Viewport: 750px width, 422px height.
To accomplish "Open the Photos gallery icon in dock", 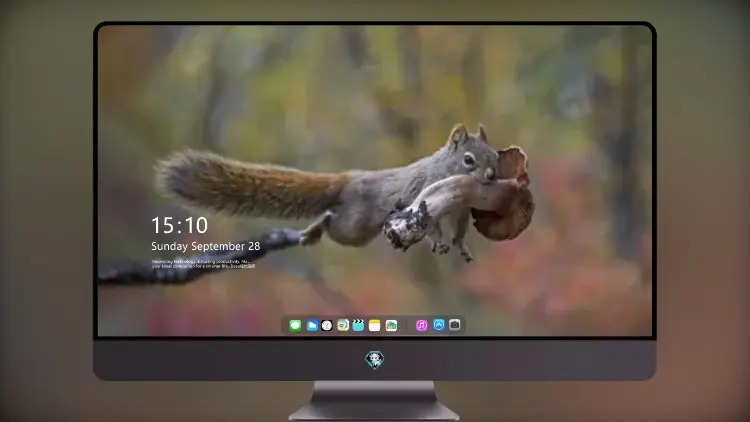I will [391, 325].
